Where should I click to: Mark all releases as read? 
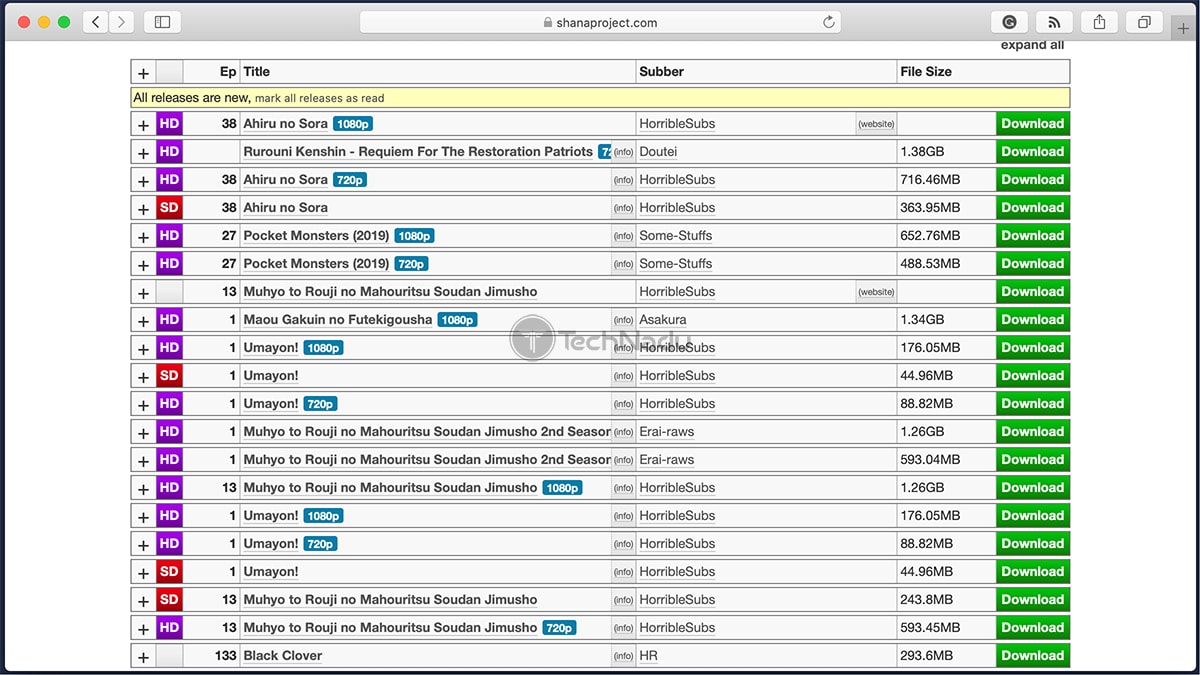coord(319,98)
